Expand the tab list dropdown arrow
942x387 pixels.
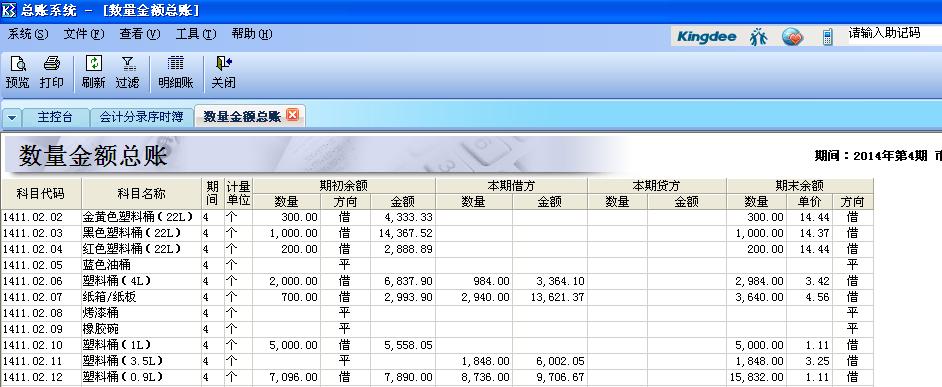tap(12, 118)
